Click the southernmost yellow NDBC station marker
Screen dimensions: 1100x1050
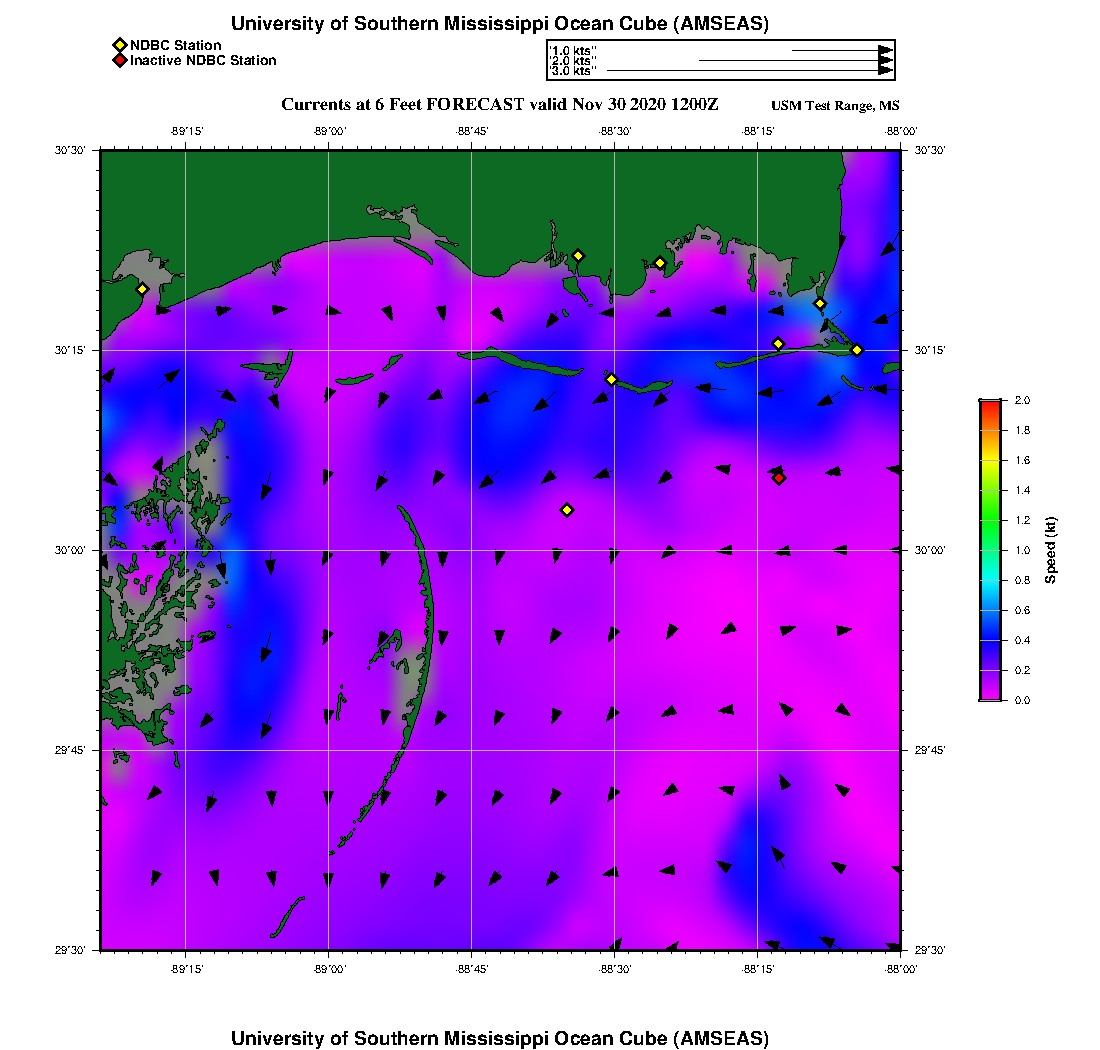(x=567, y=510)
